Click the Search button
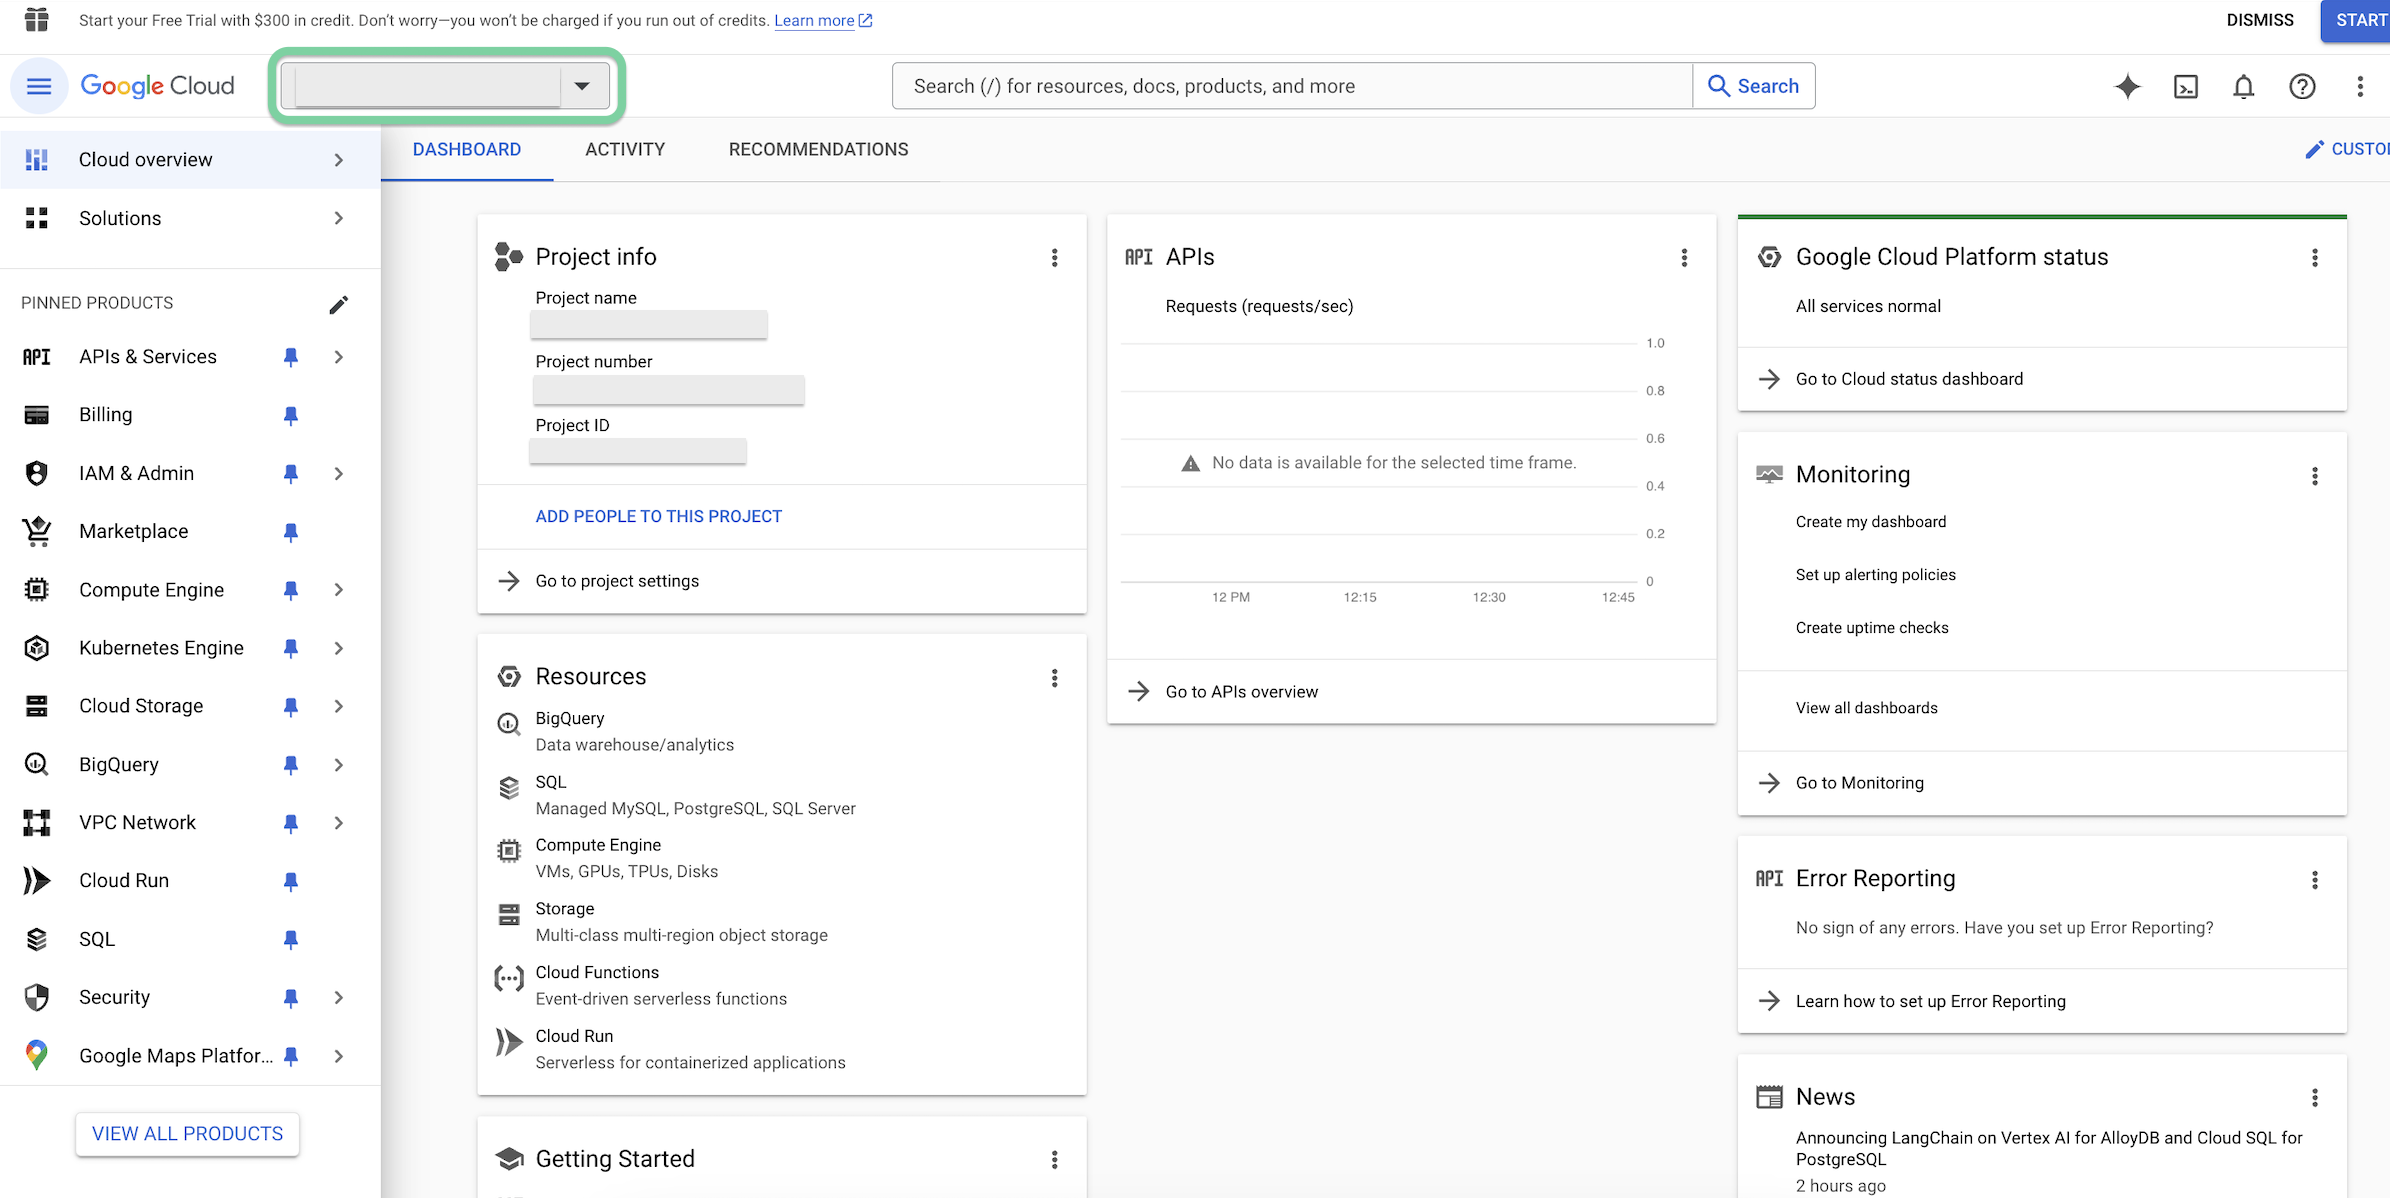Screen dimensions: 2390x1198 [1754, 86]
